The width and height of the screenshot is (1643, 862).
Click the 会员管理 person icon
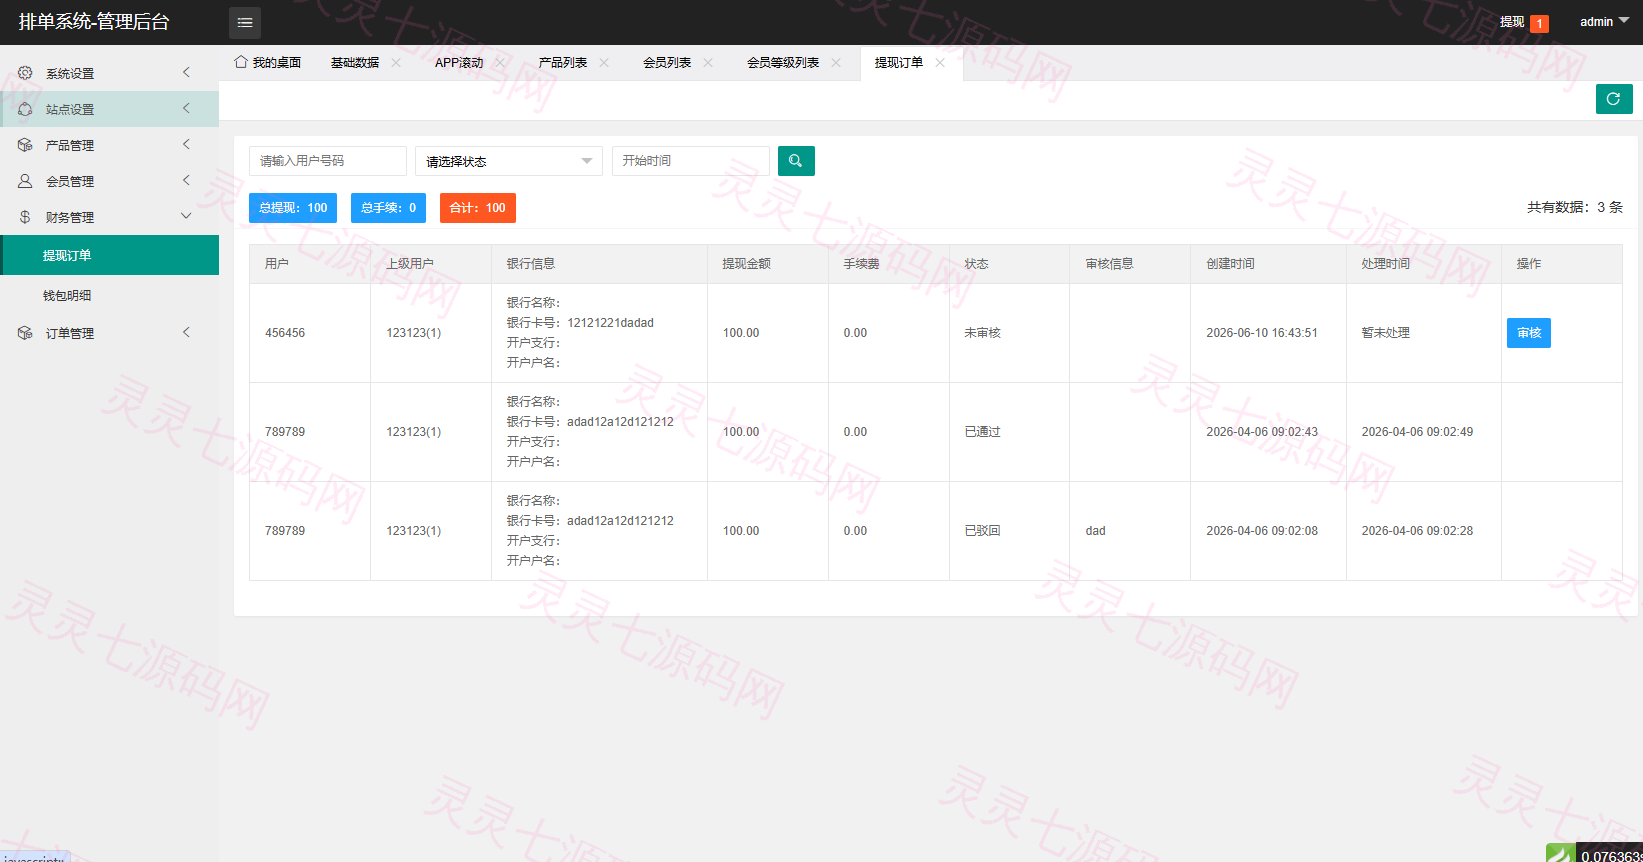25,181
